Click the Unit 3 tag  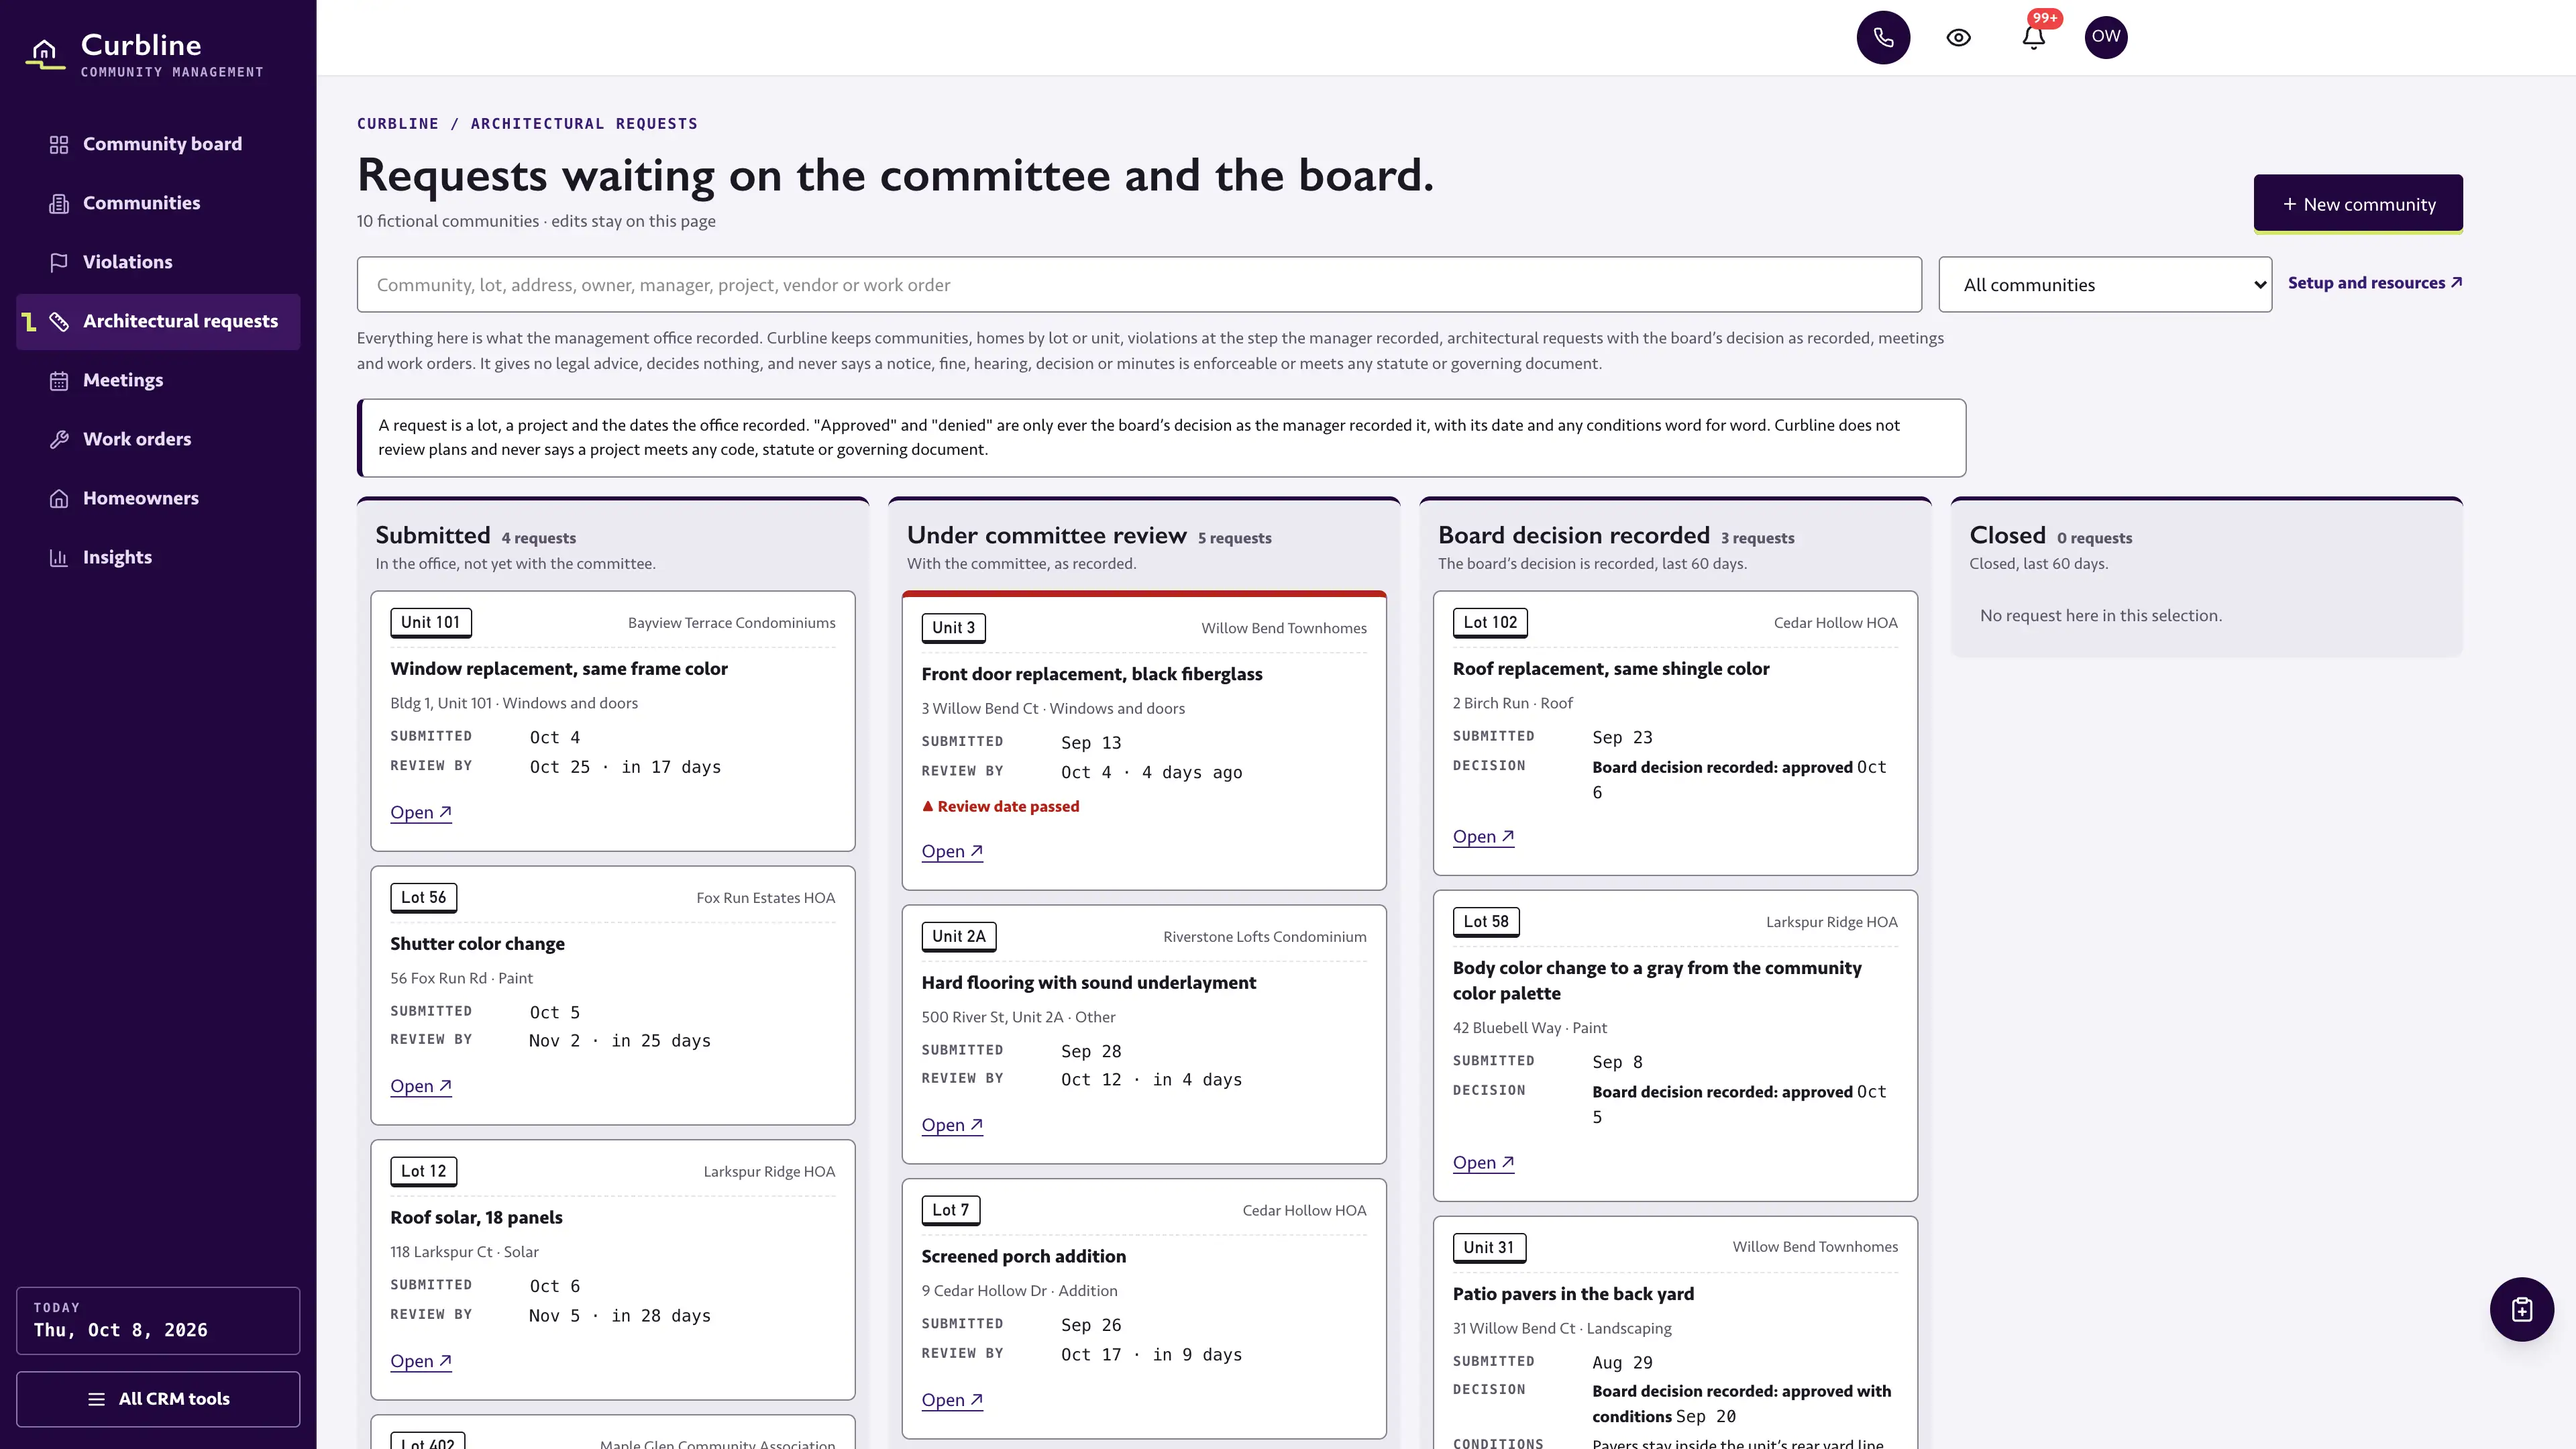click(953, 628)
